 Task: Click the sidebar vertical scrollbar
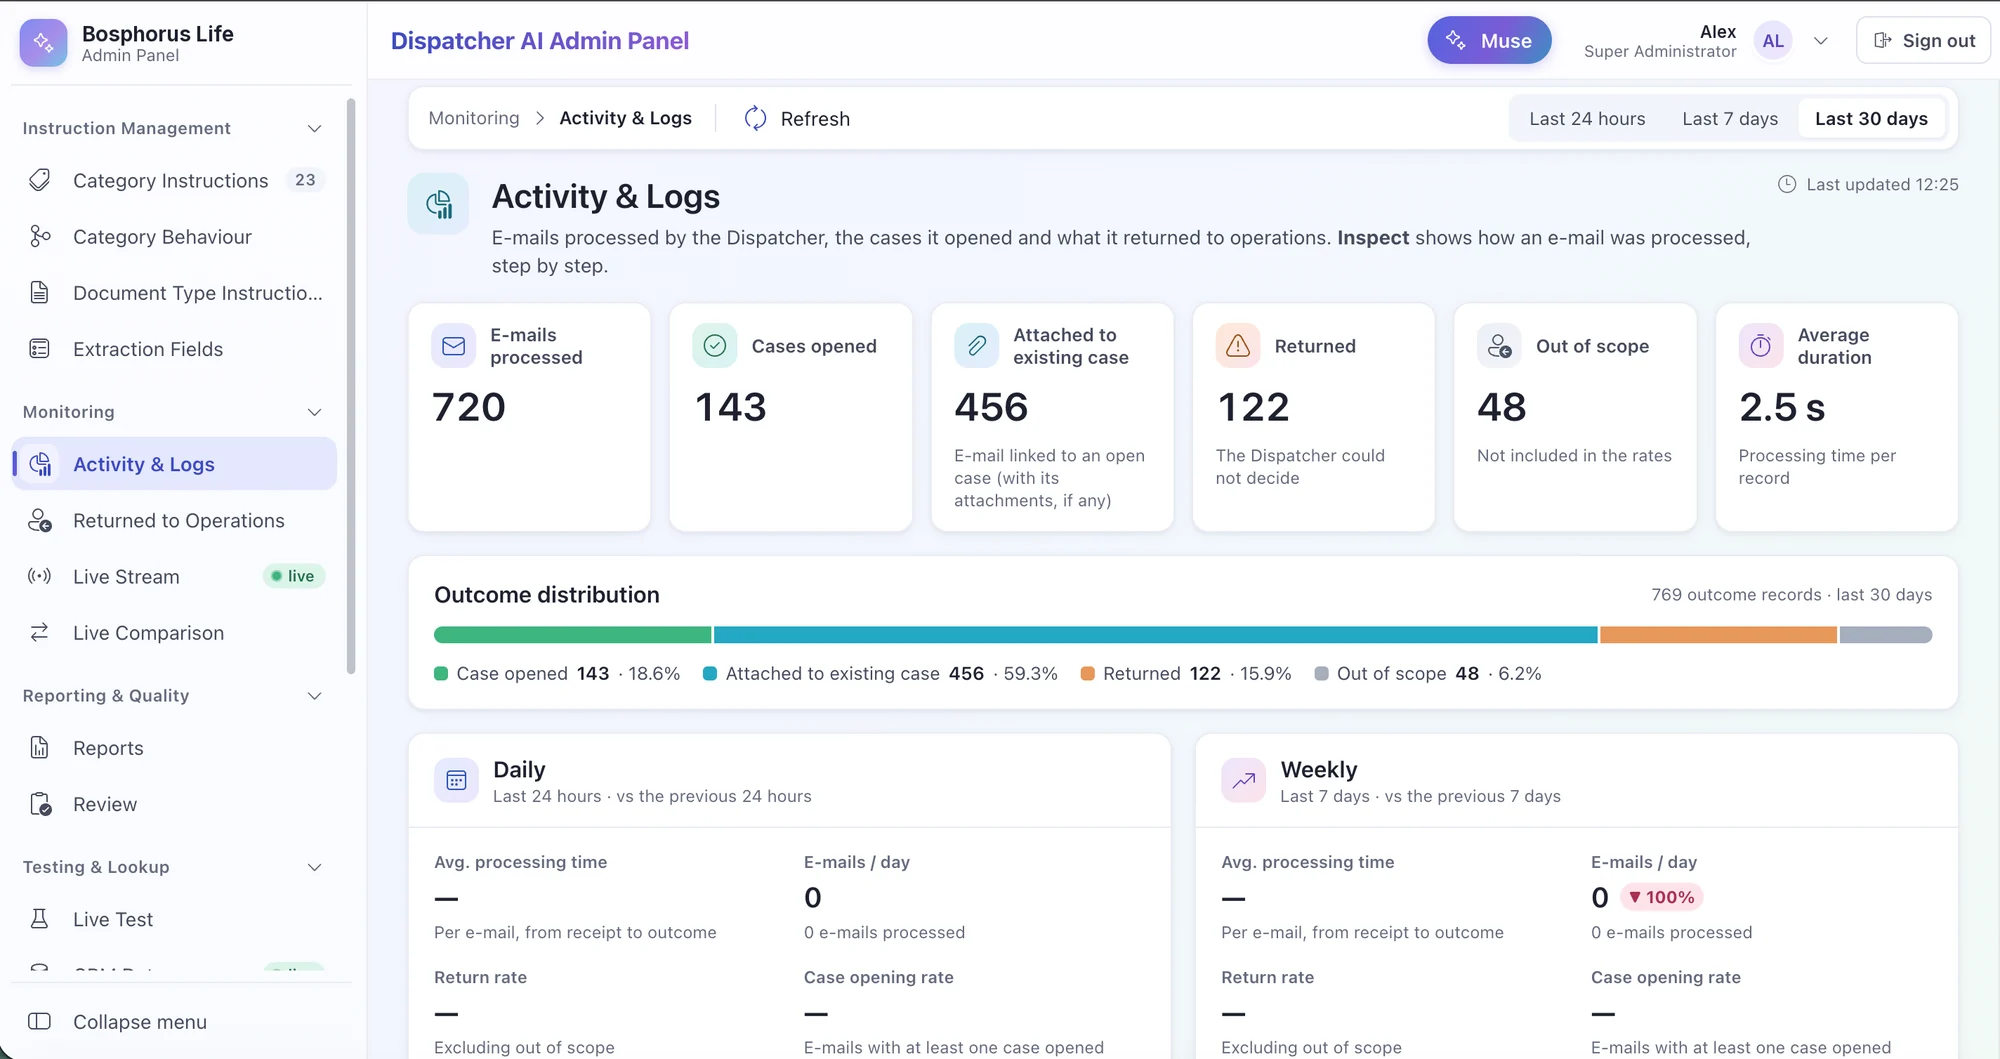[x=351, y=386]
